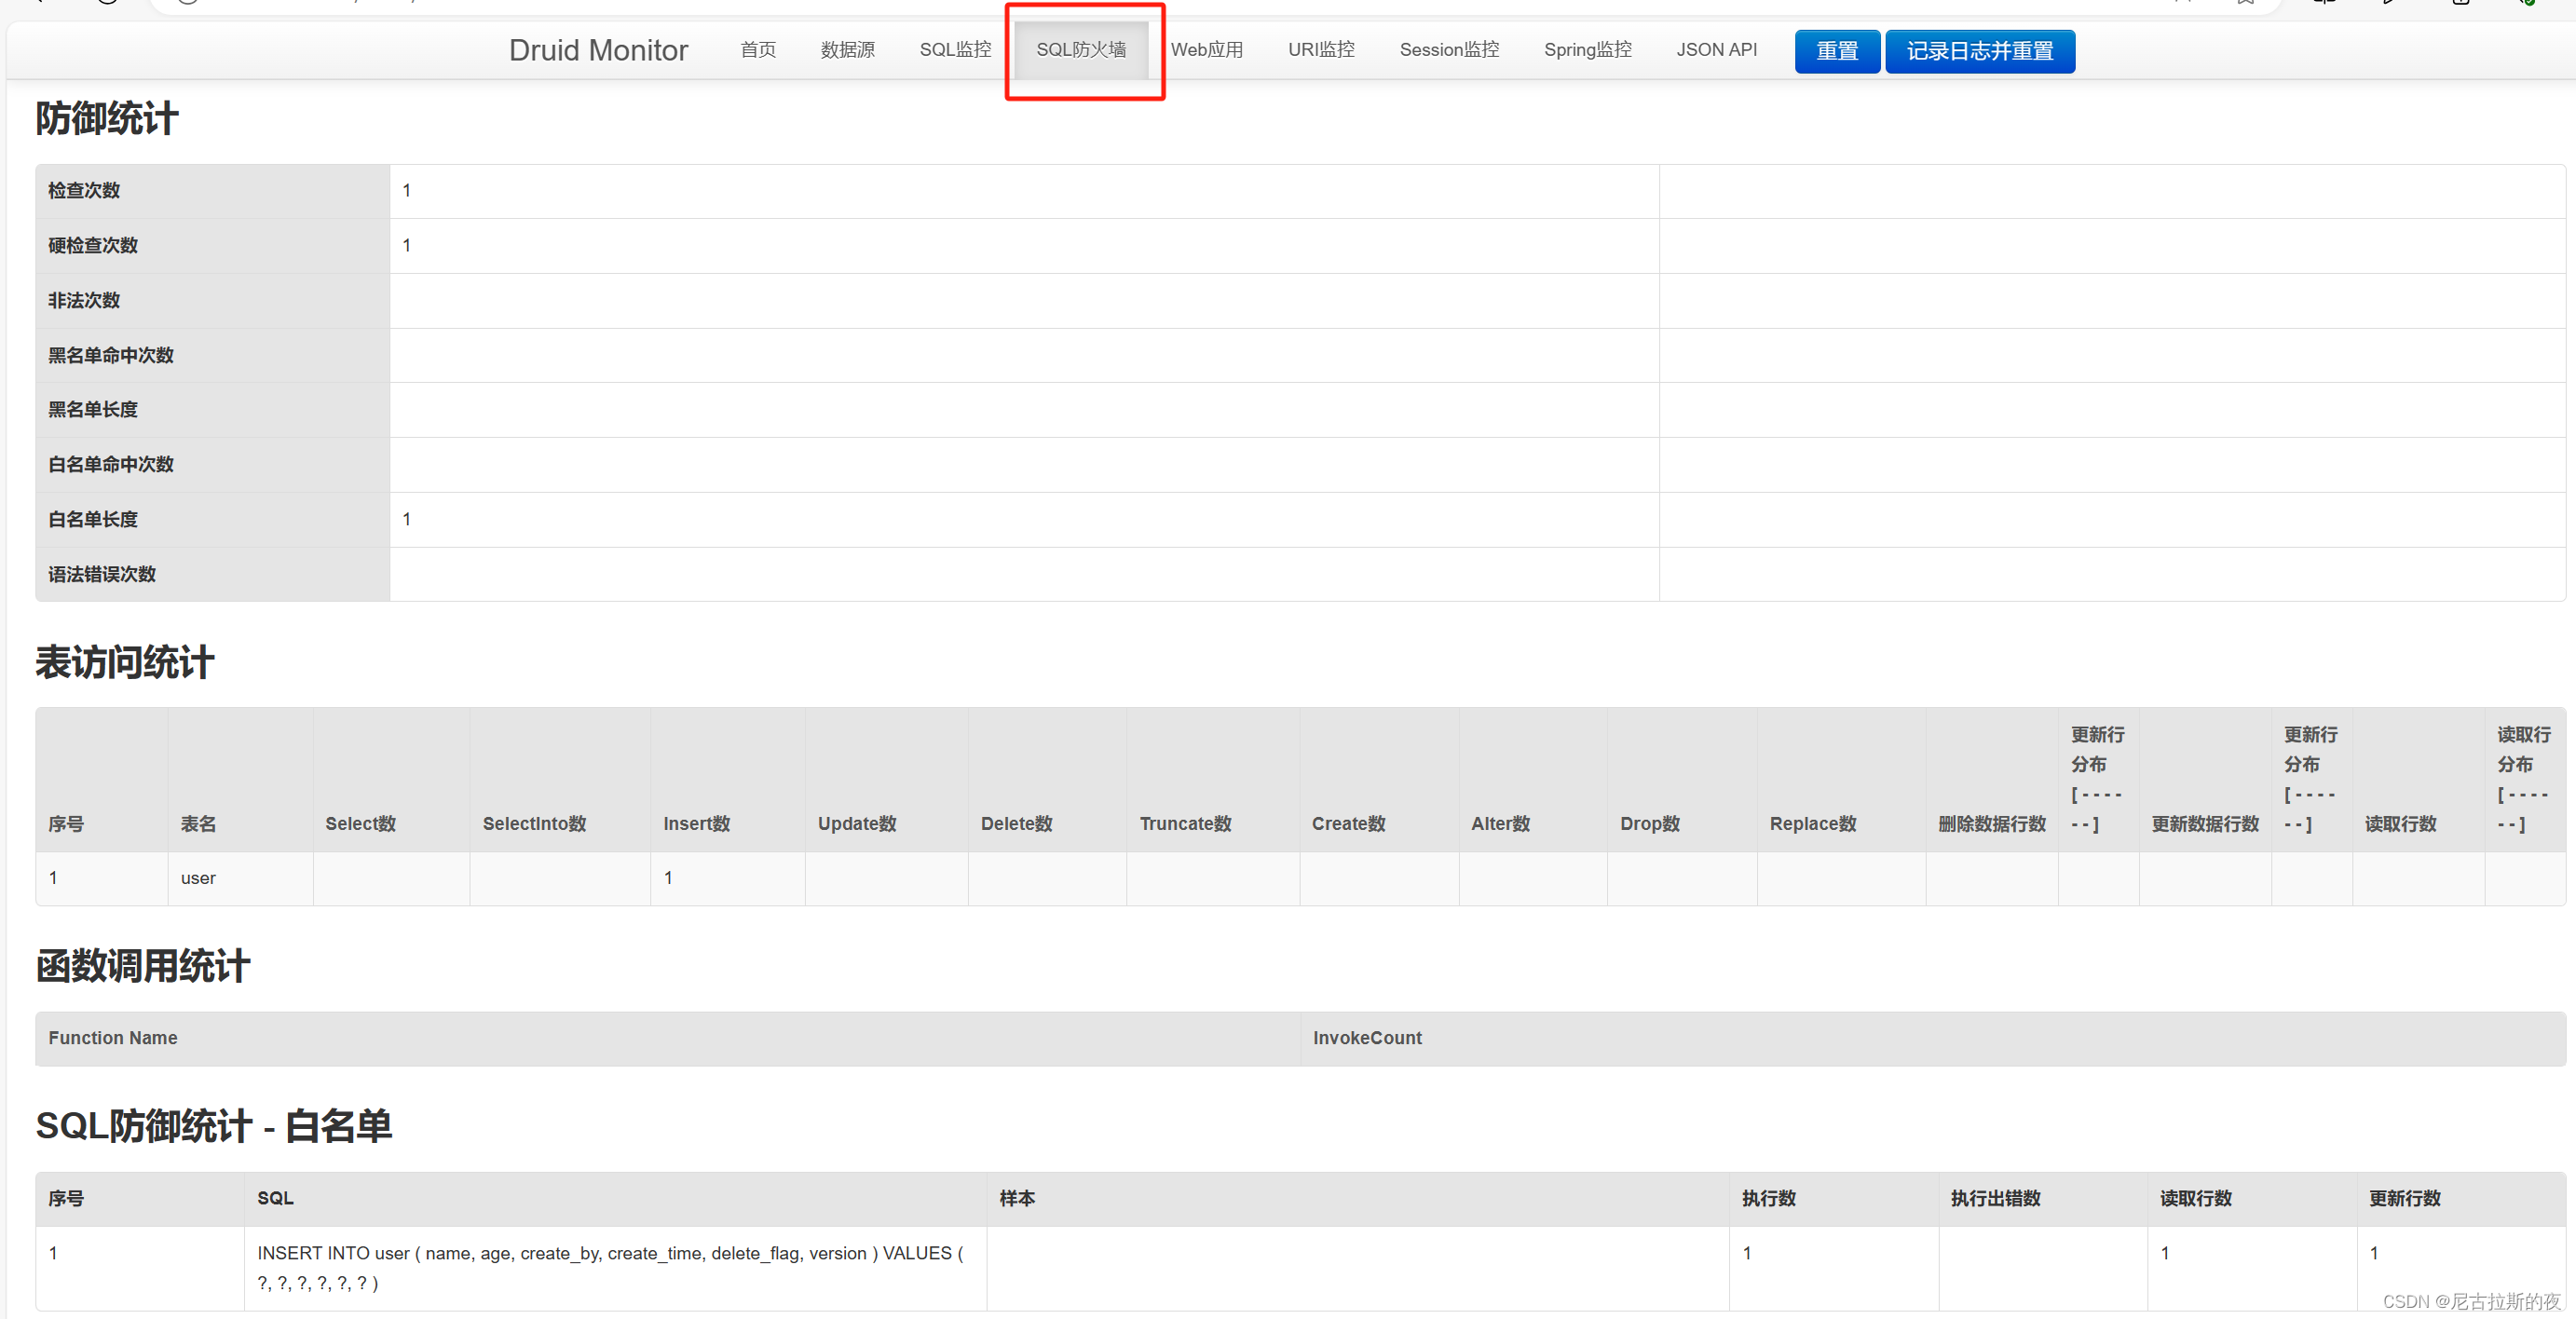Viewport: 2576px width, 1319px height.
Task: Open the JSON API menu item
Action: (1716, 50)
